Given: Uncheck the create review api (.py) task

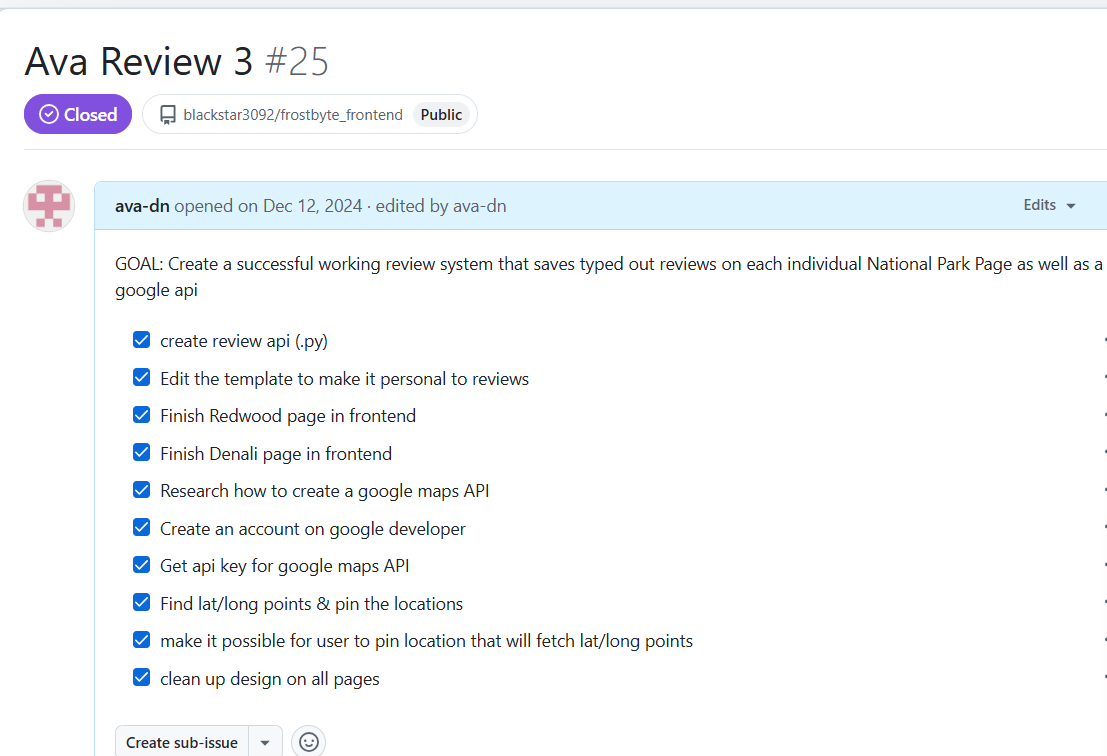Looking at the screenshot, I should pos(141,340).
